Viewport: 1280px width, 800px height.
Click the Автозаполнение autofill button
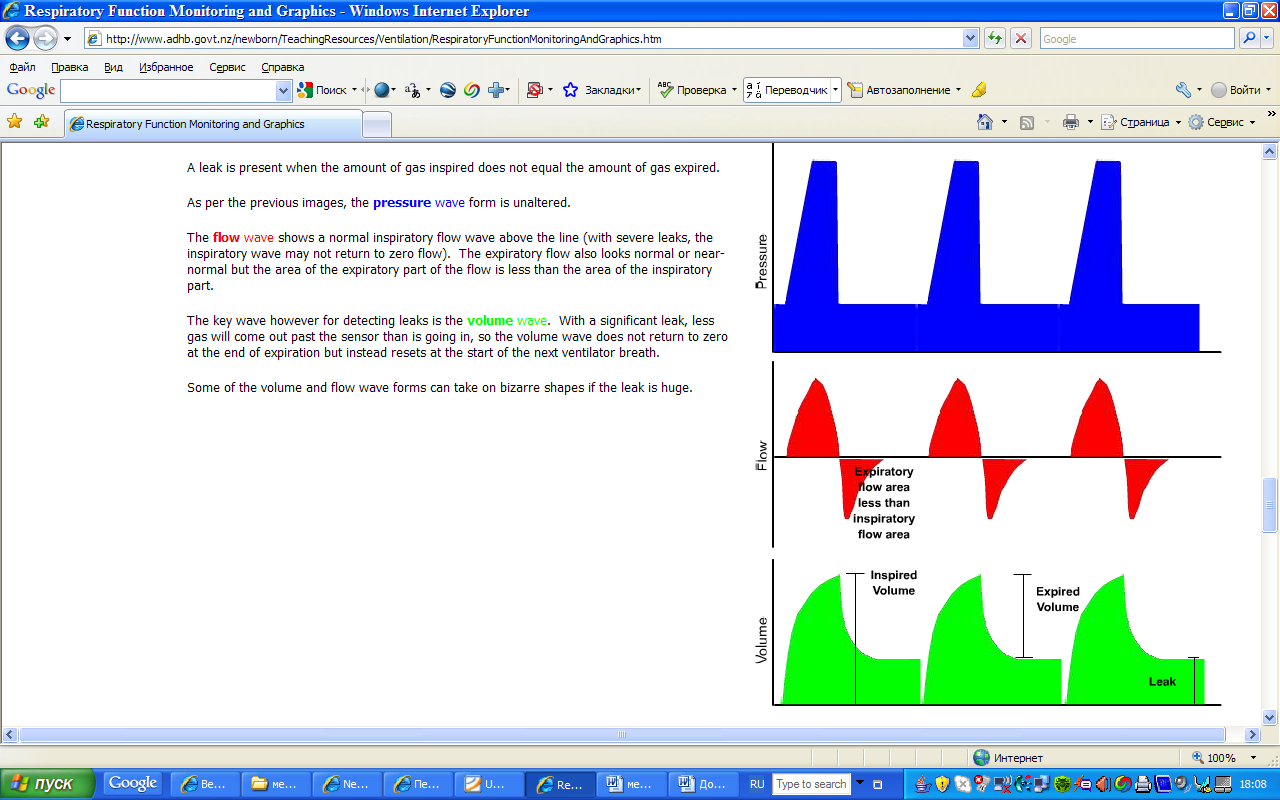coord(899,90)
